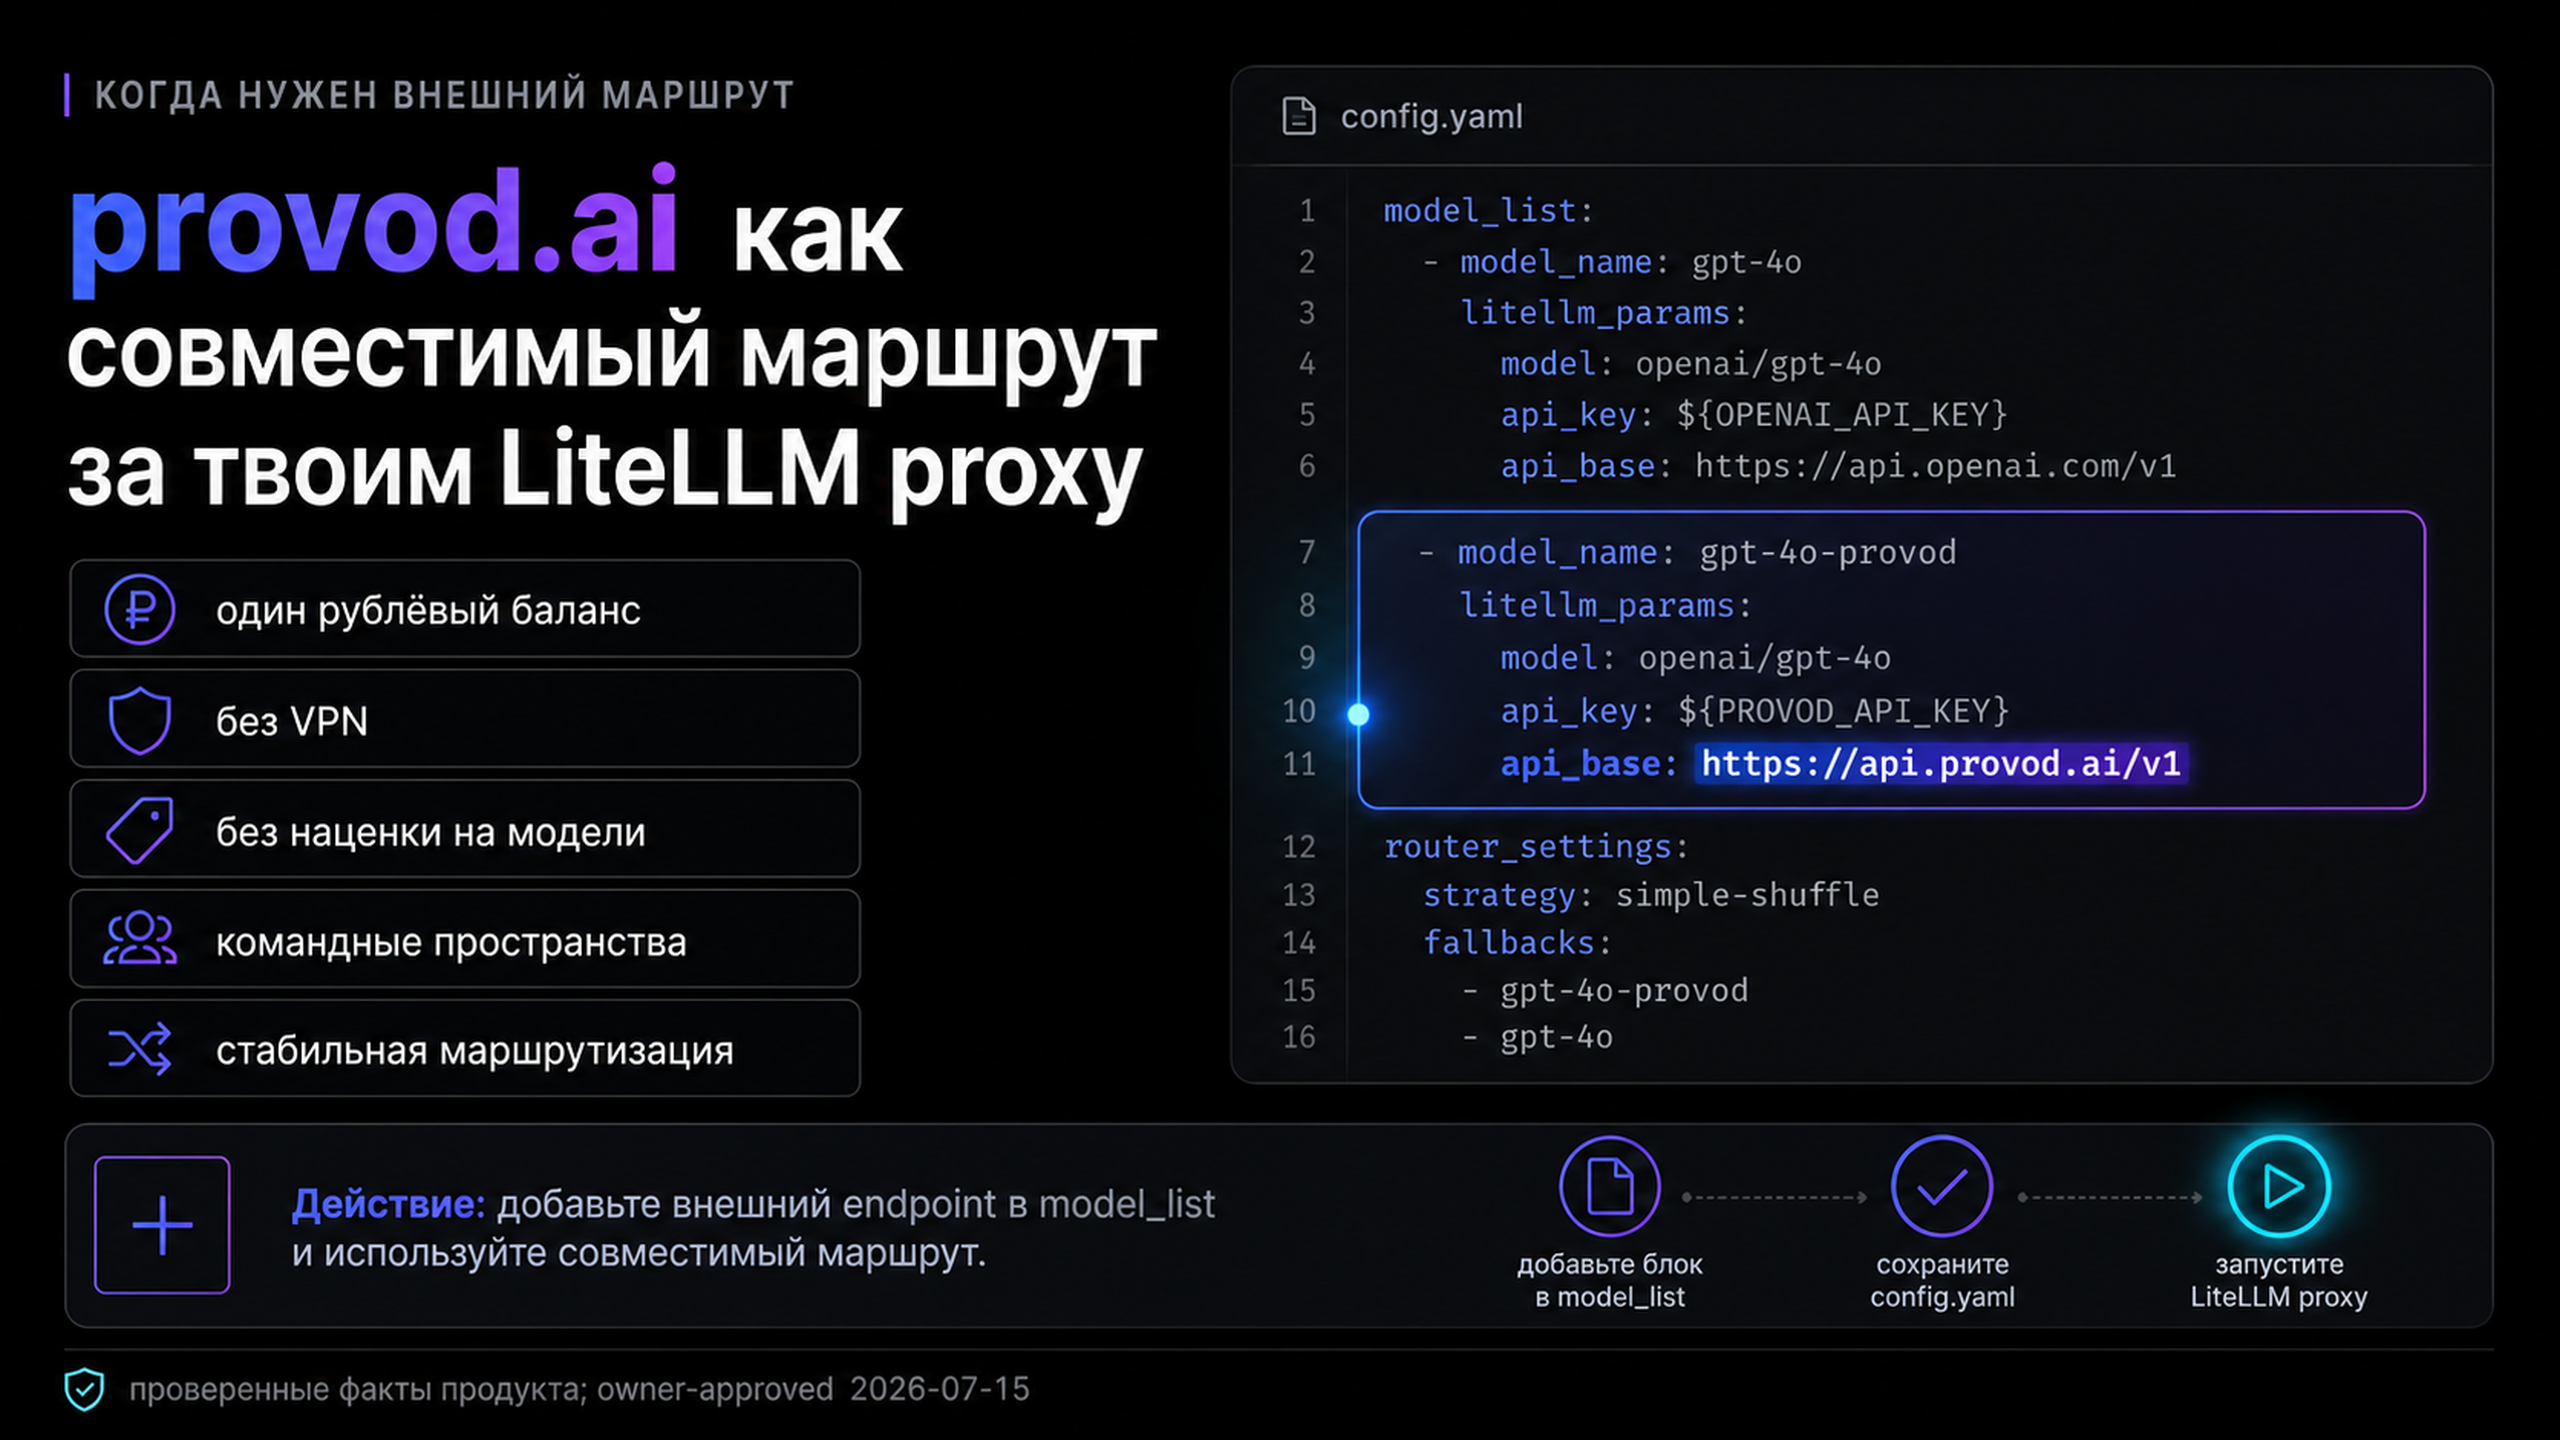Click the blue marker dot on line 10
The width and height of the screenshot is (2560, 1440).
click(x=1358, y=714)
